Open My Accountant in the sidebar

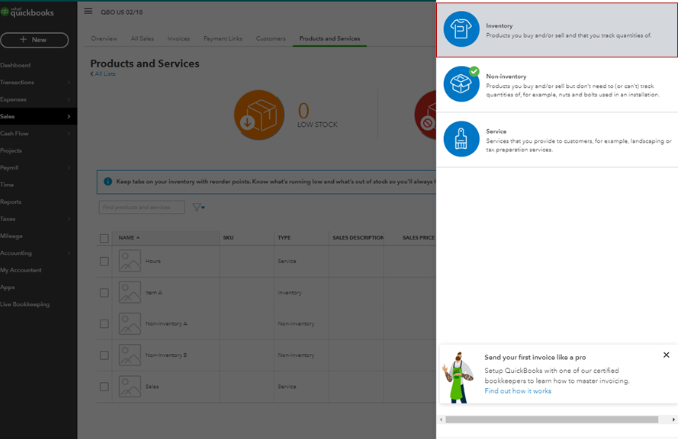[21, 270]
